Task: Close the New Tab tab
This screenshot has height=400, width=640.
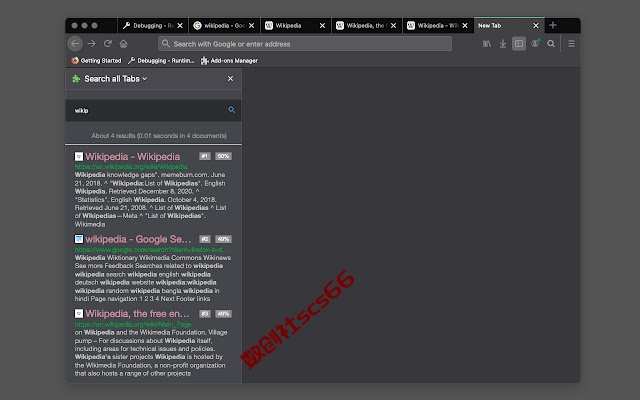Action: [x=536, y=25]
